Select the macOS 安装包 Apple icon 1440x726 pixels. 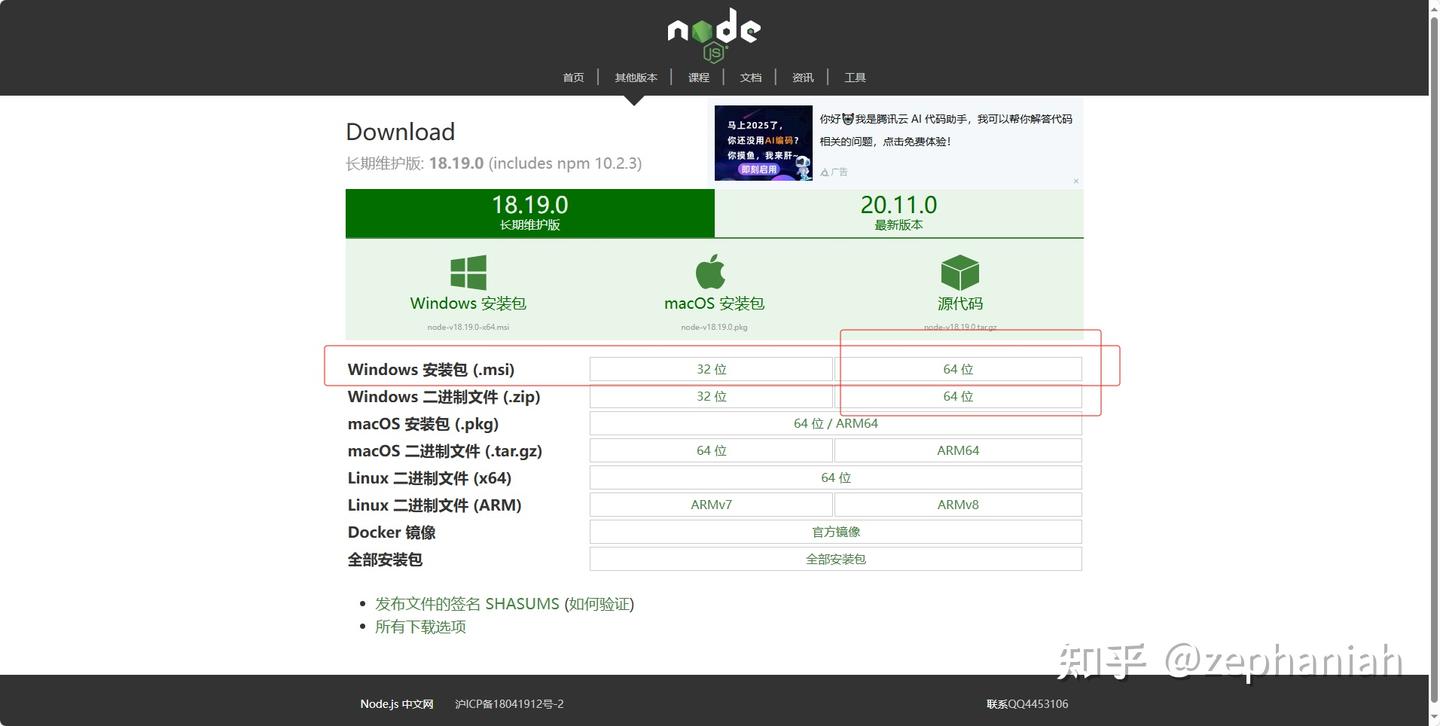coord(711,268)
